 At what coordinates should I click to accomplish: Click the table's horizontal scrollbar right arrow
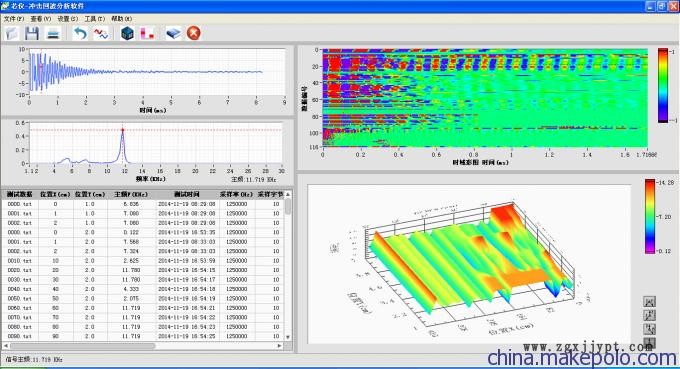280,346
